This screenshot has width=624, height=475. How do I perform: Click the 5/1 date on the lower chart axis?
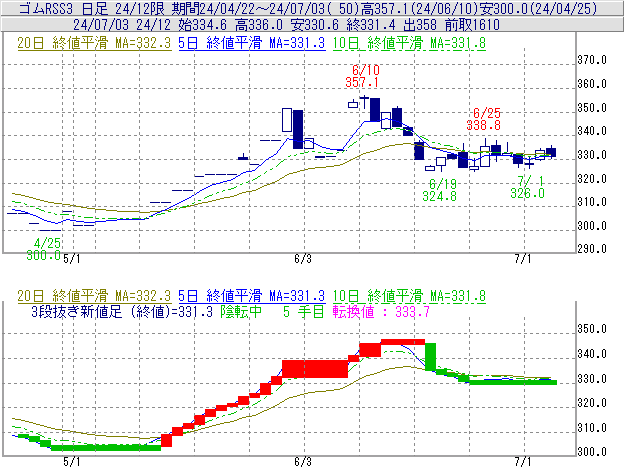[72, 462]
